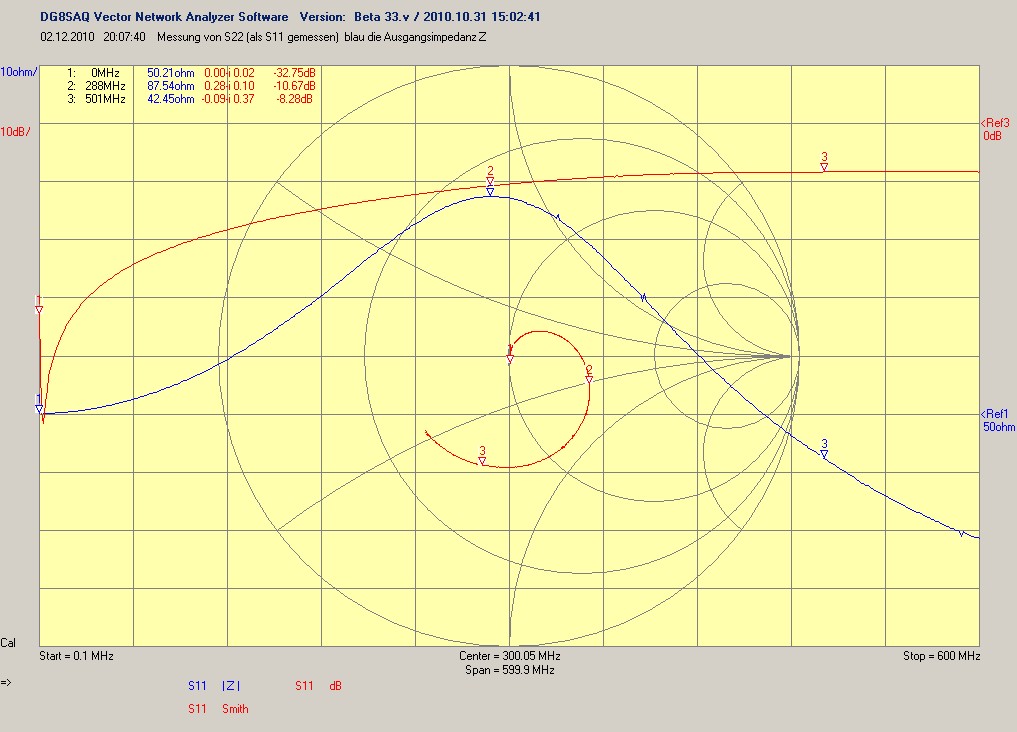Click the 10ohm/ scale label
This screenshot has height=732, width=1017.
click(x=19, y=72)
